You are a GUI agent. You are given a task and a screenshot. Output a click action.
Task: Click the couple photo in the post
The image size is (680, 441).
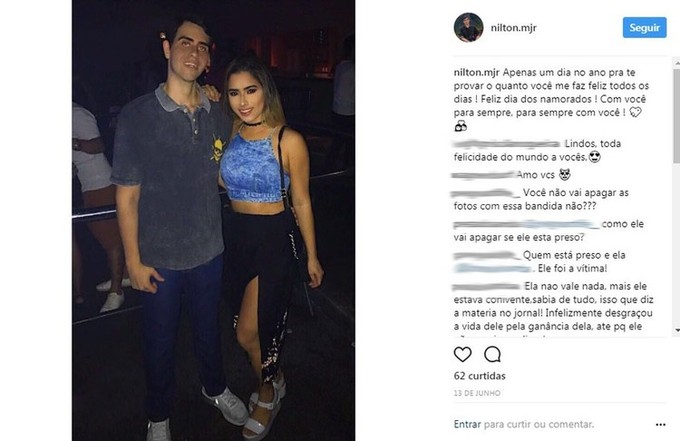pos(213,220)
